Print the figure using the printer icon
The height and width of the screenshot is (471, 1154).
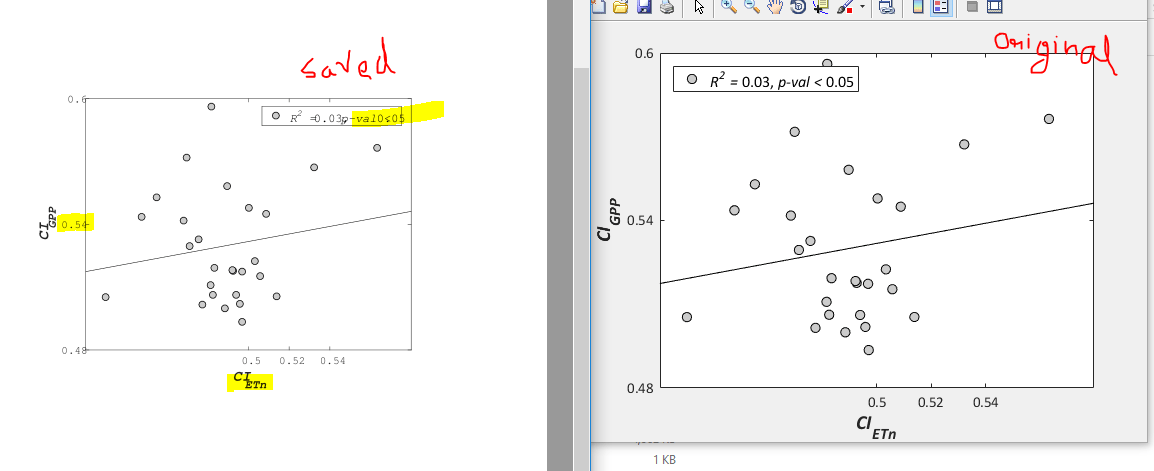(666, 7)
